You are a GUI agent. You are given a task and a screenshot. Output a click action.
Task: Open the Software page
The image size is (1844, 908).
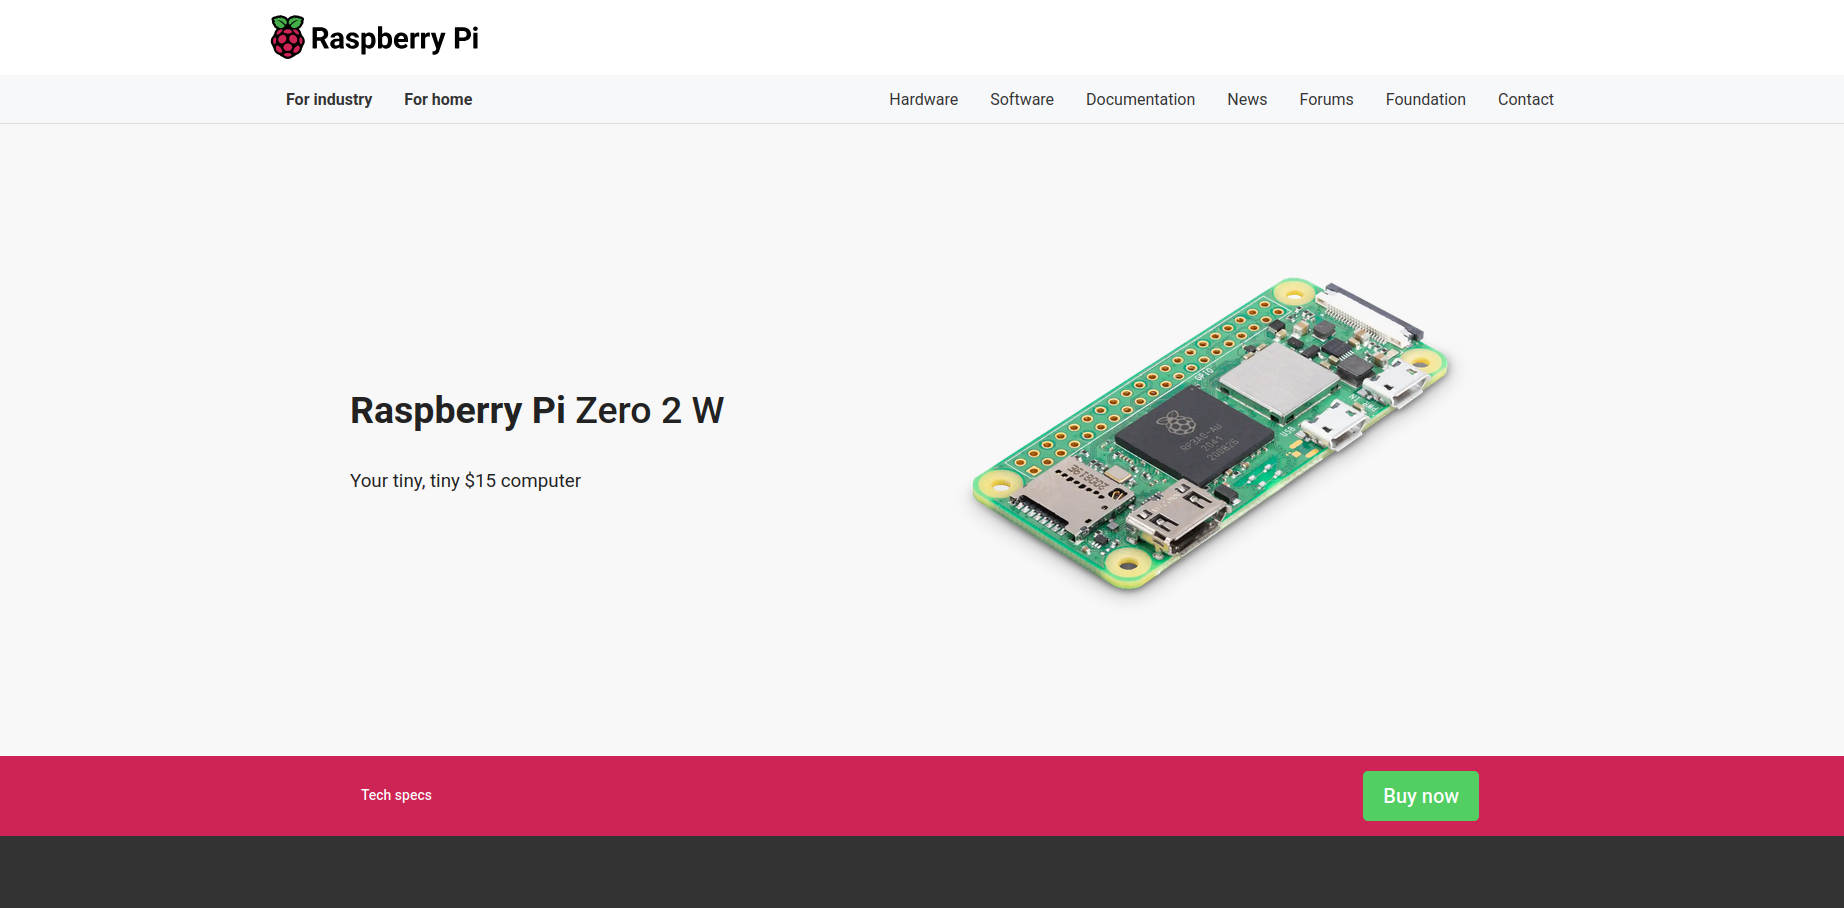tap(1021, 99)
